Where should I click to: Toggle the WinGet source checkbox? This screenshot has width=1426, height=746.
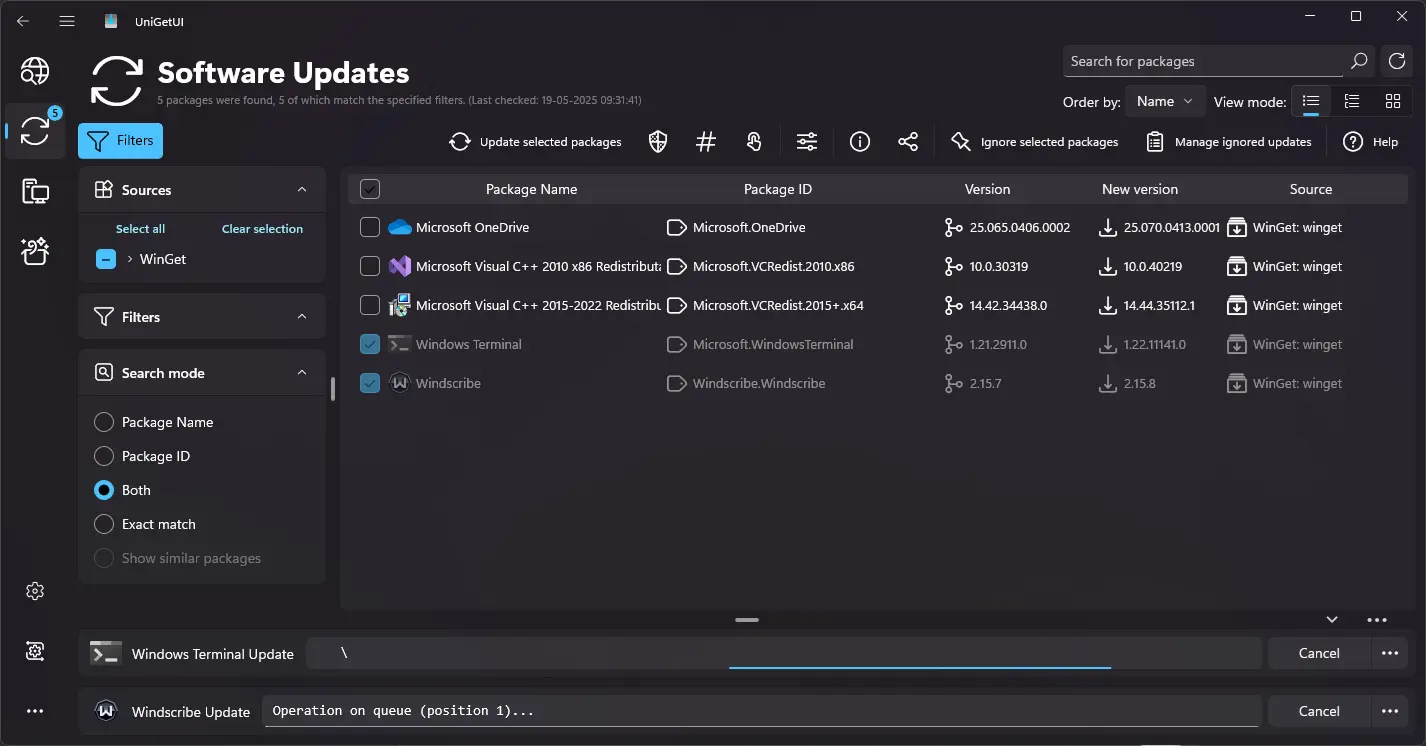click(x=106, y=259)
